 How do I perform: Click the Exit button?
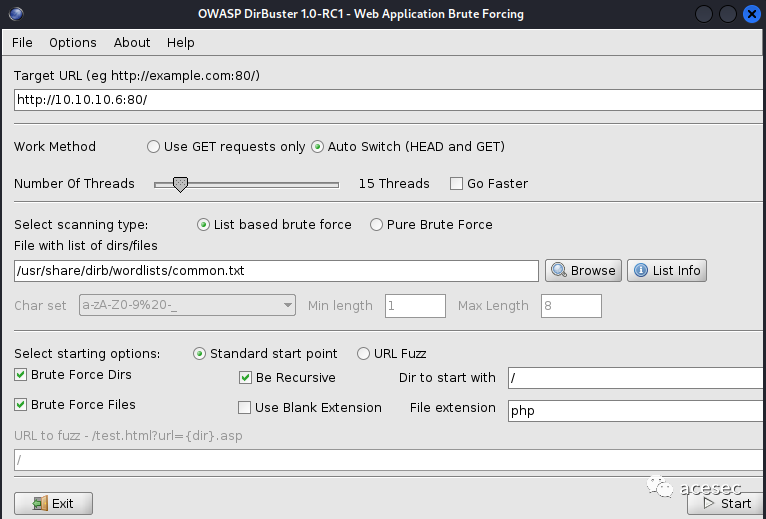(53, 503)
